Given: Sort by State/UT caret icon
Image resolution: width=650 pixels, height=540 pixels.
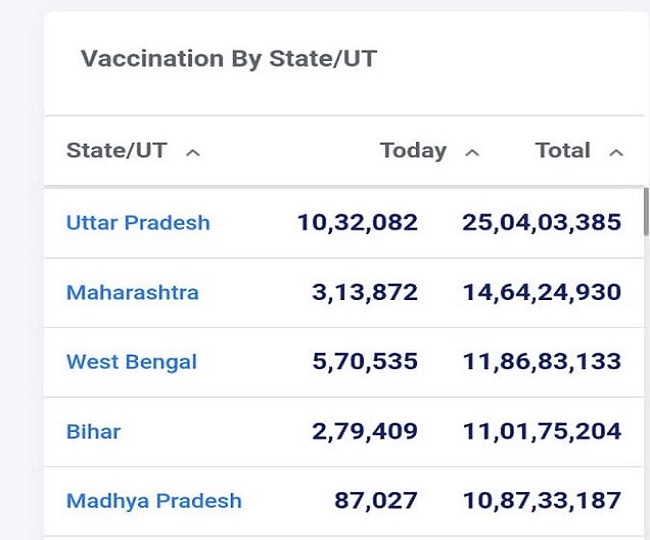Looking at the screenshot, I should pyautogui.click(x=193, y=153).
